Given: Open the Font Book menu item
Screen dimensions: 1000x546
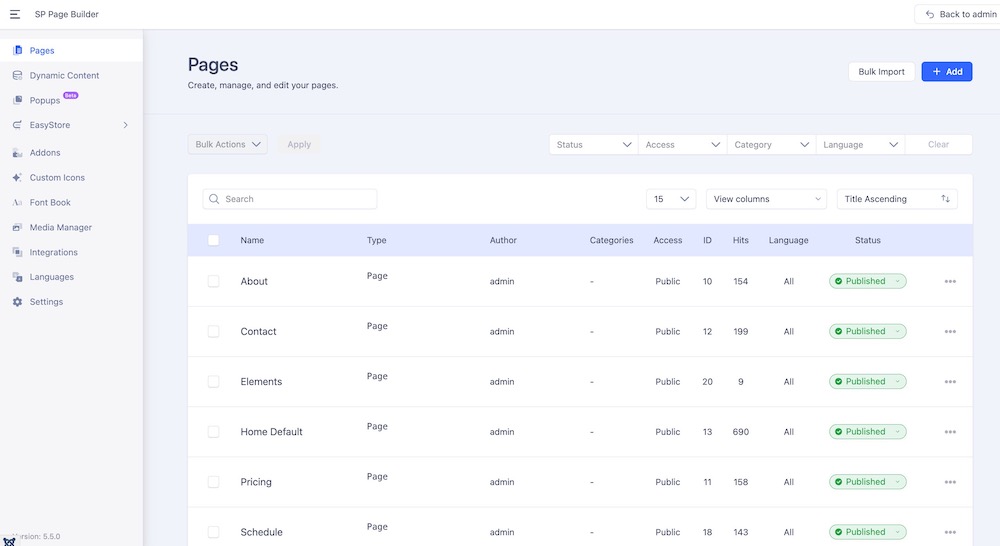Looking at the screenshot, I should coord(50,202).
